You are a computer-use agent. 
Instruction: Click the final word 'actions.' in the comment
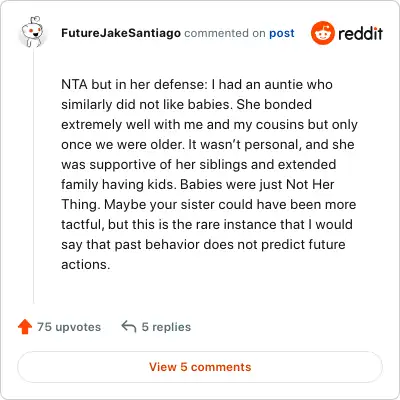tap(86, 265)
